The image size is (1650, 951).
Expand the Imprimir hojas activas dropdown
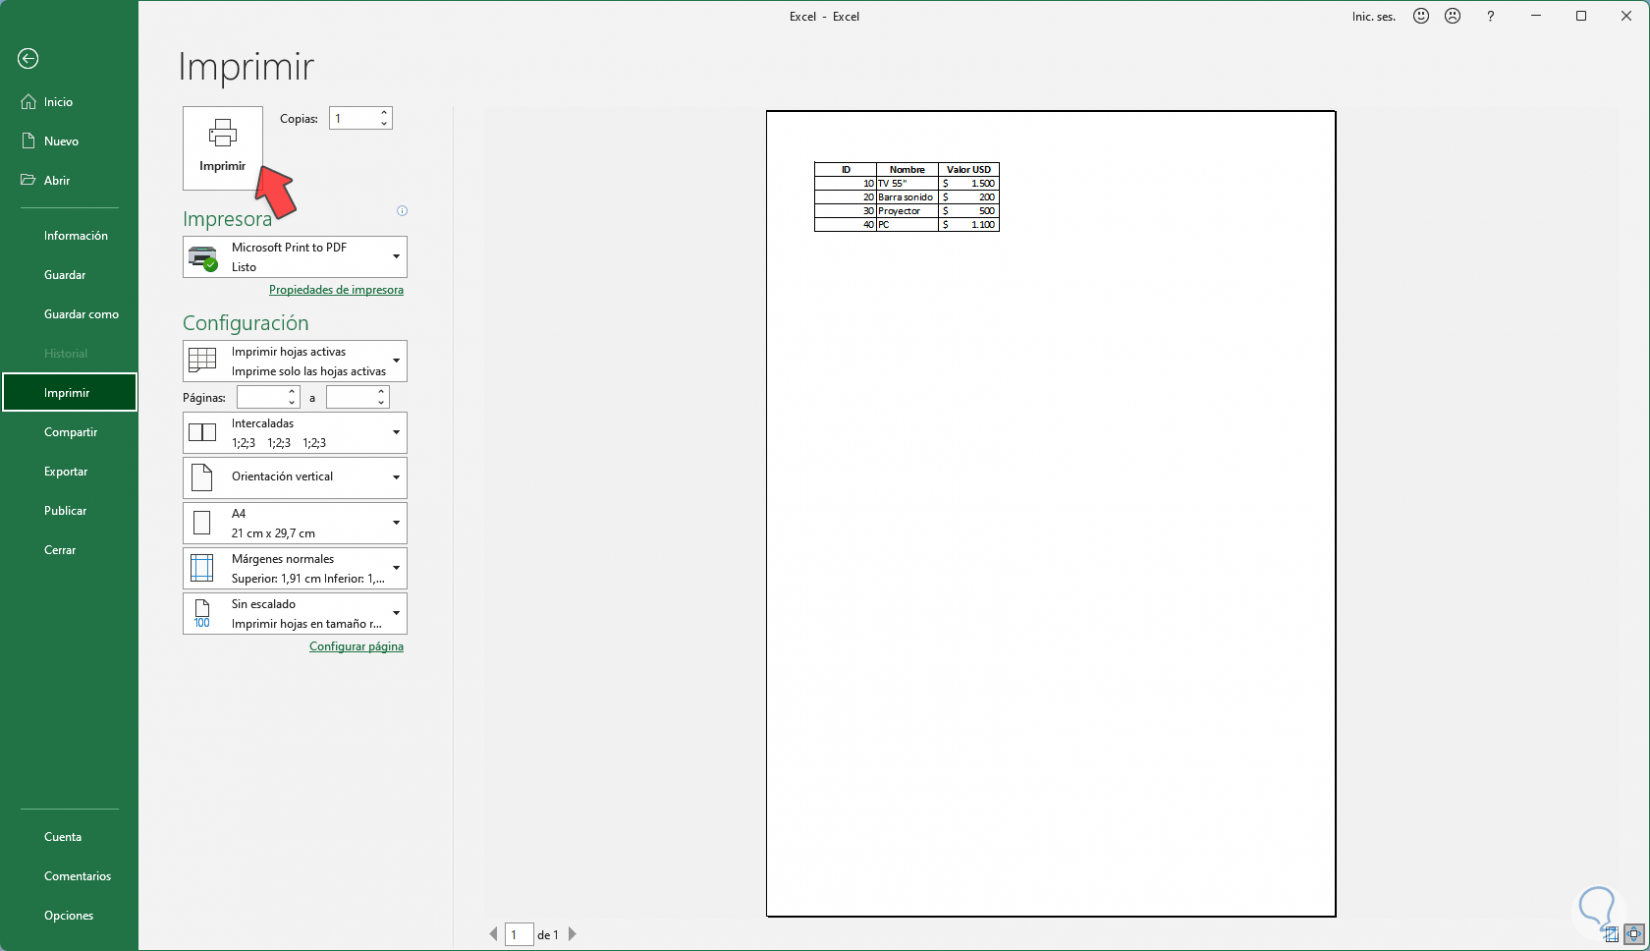coord(295,361)
